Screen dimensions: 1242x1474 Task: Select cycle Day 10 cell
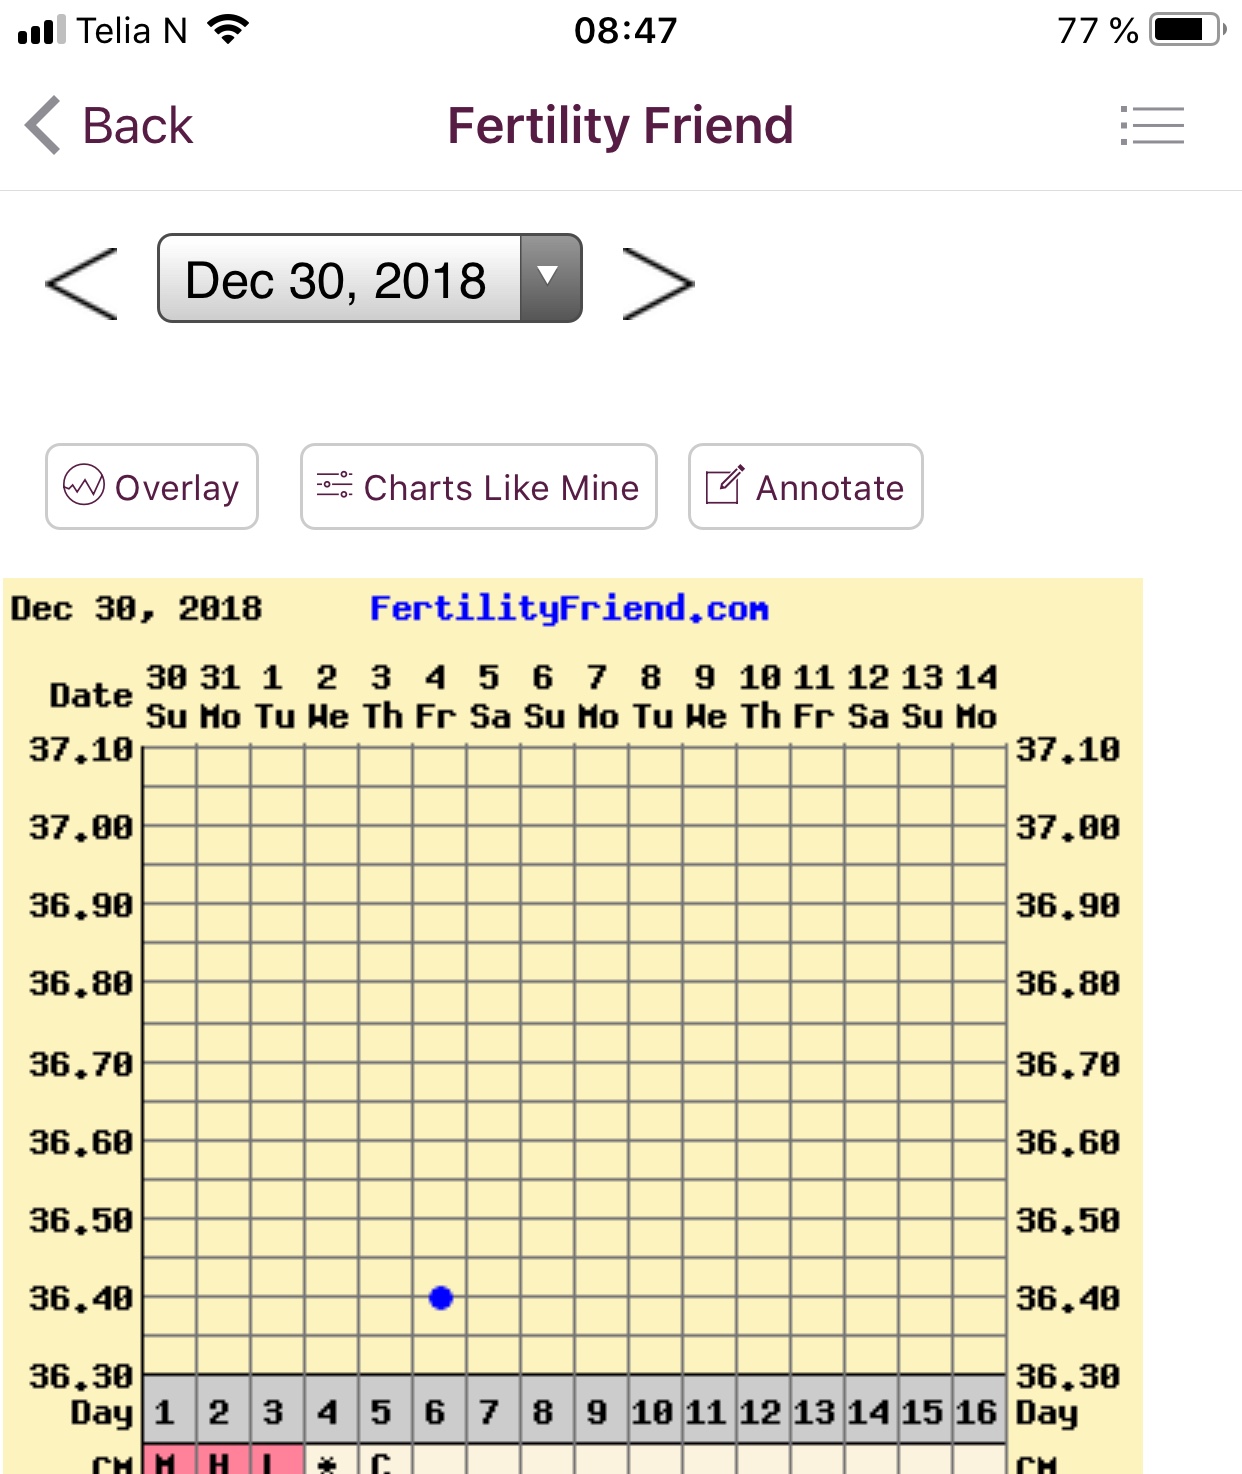(652, 1411)
